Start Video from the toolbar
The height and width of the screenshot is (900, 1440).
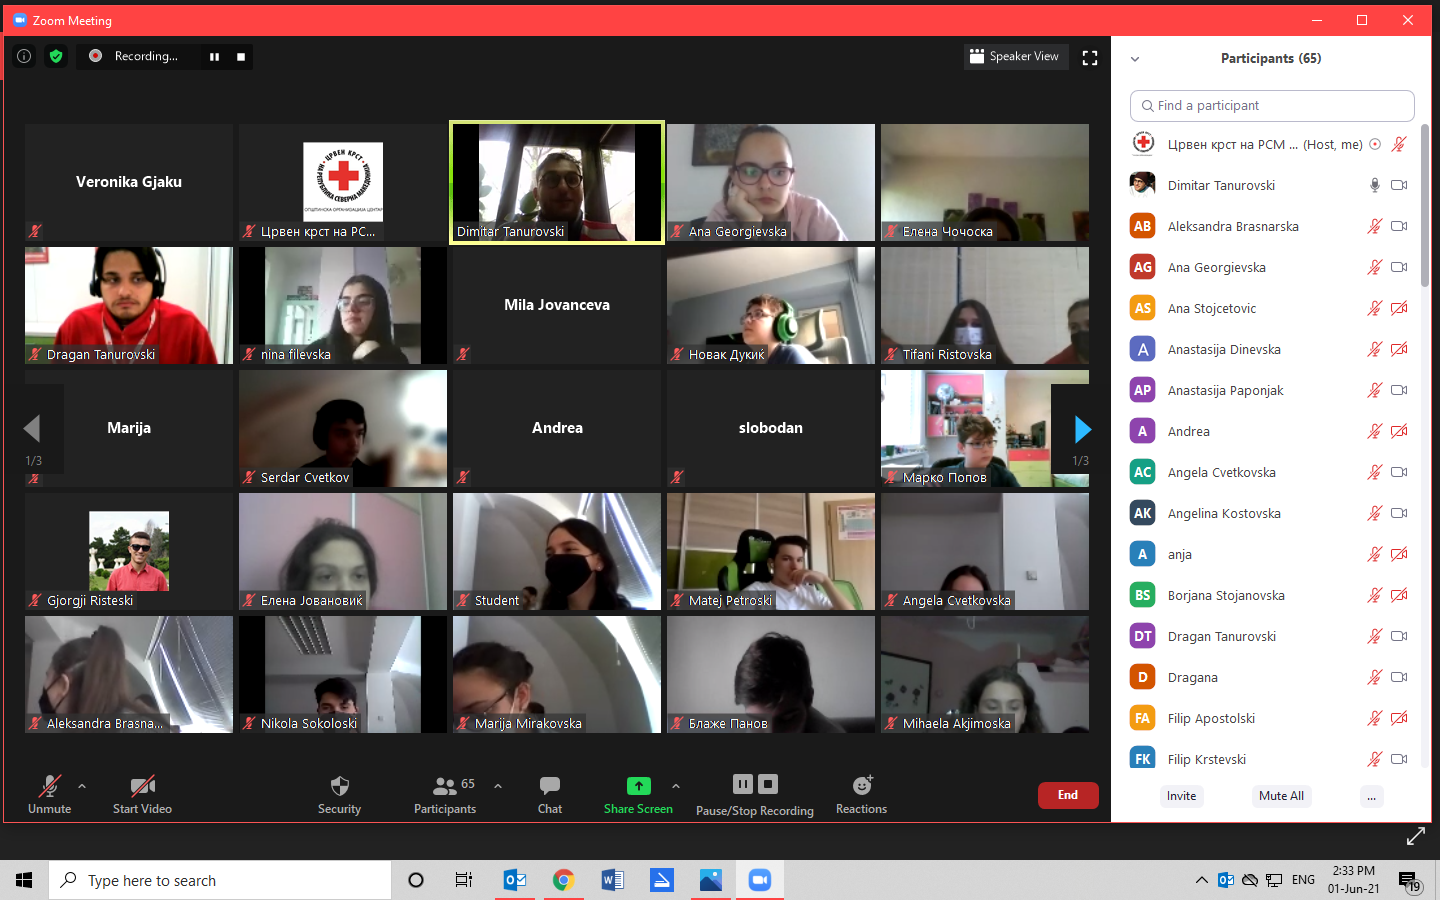142,786
